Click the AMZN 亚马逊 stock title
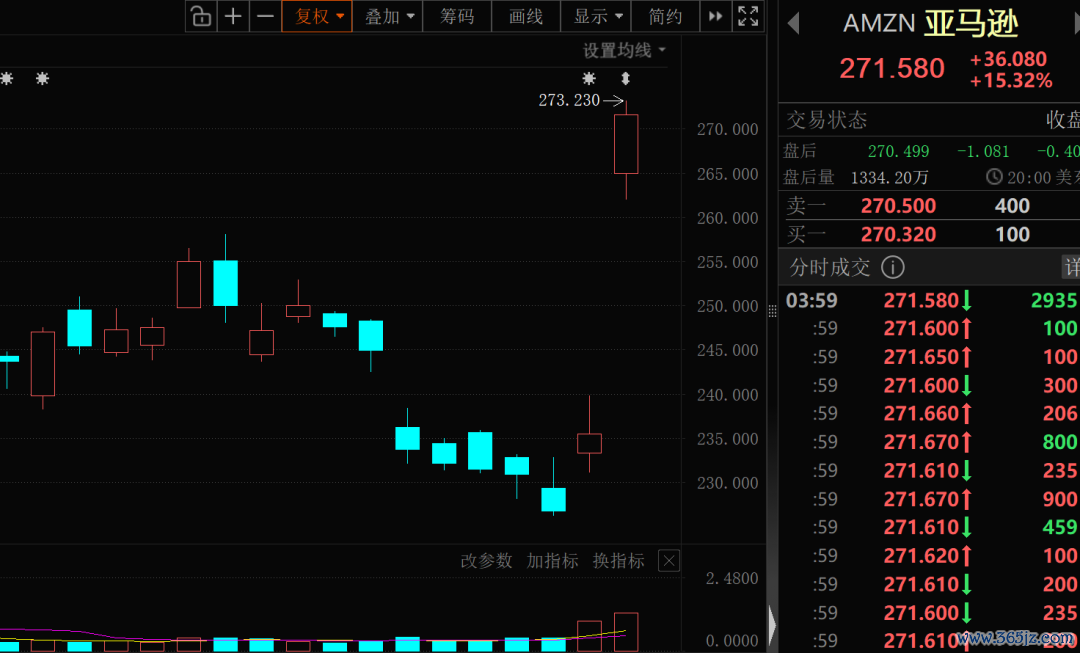The image size is (1080, 653). [931, 24]
